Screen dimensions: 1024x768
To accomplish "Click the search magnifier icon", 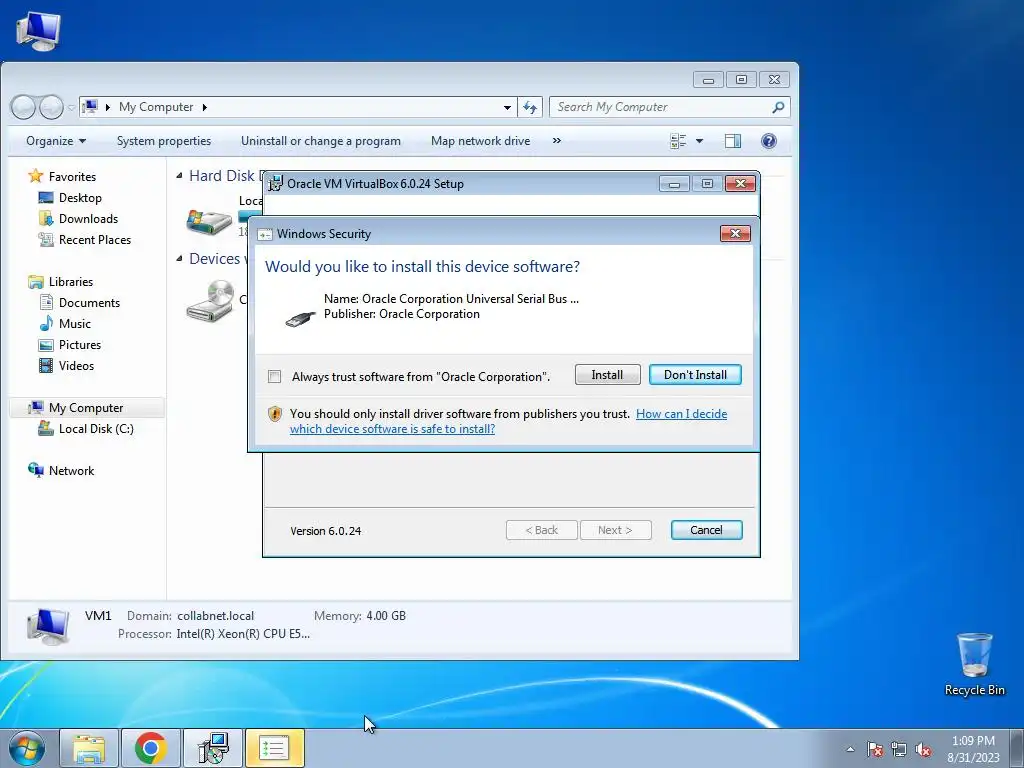I will coord(778,107).
